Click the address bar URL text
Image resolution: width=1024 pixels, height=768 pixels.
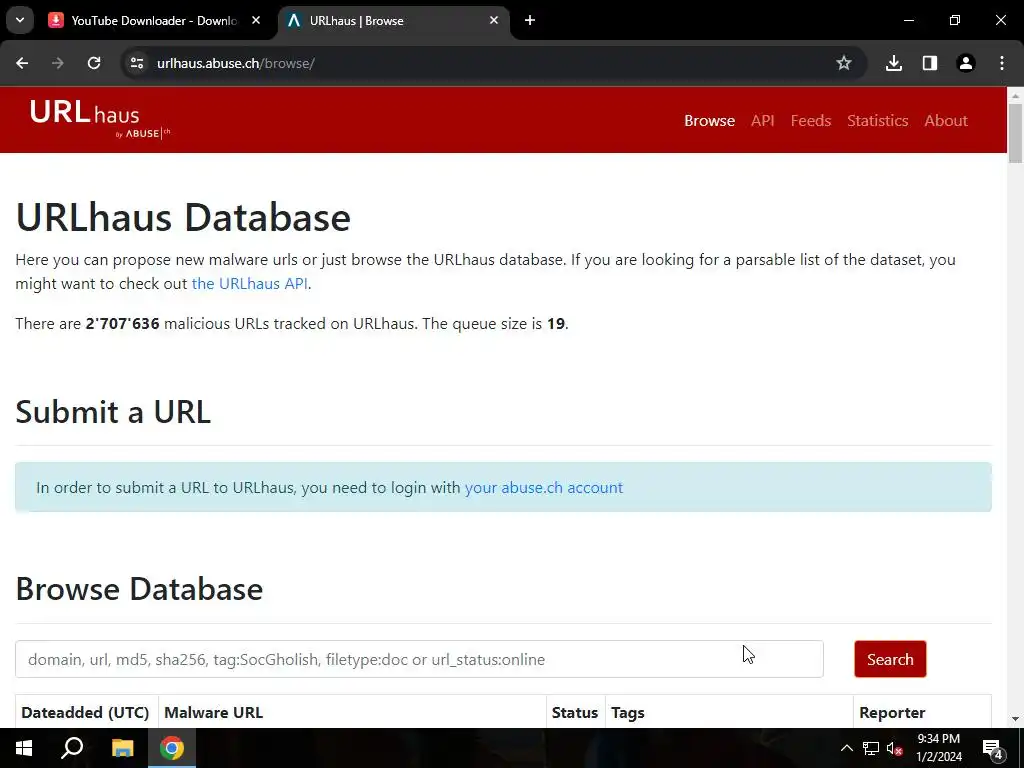pyautogui.click(x=236, y=63)
